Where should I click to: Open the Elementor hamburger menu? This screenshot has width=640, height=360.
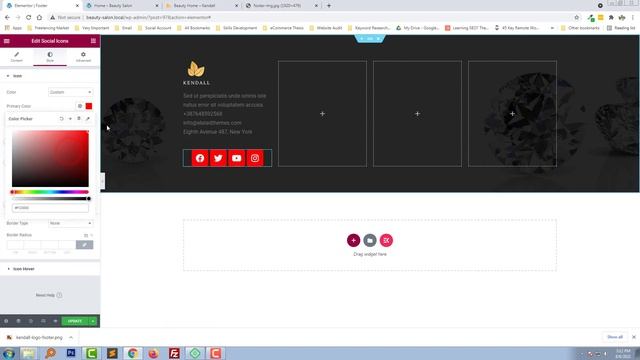coord(7,41)
